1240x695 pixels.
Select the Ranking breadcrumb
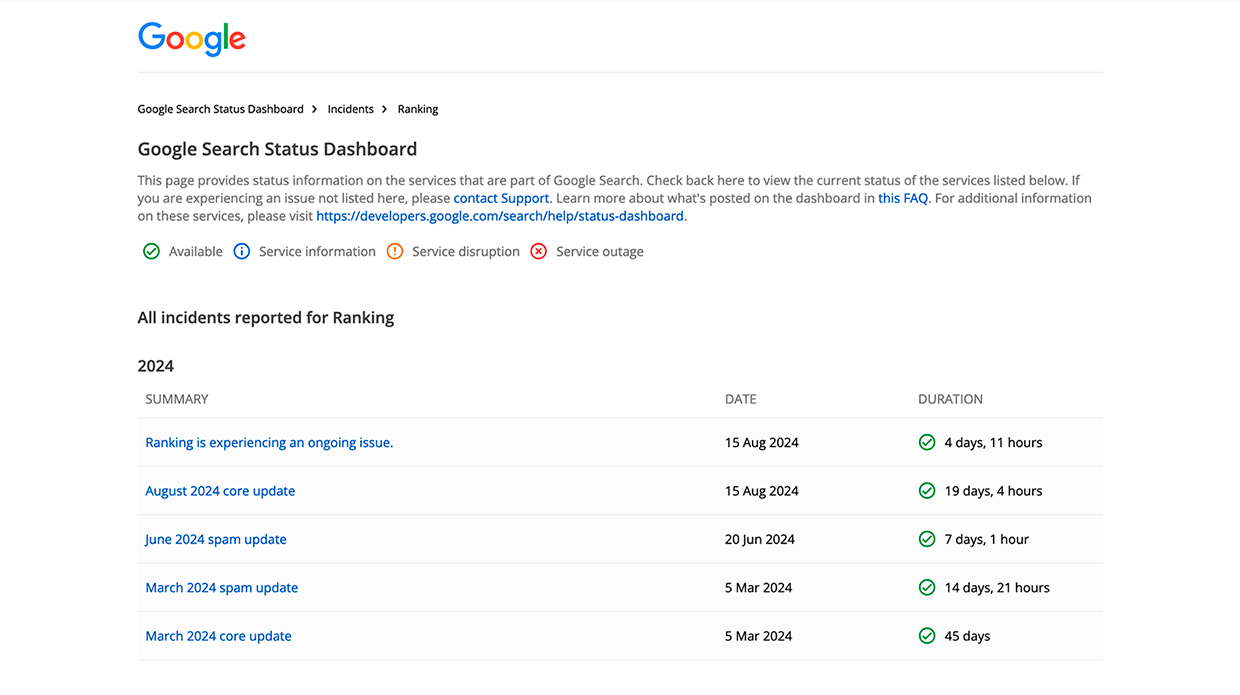418,109
